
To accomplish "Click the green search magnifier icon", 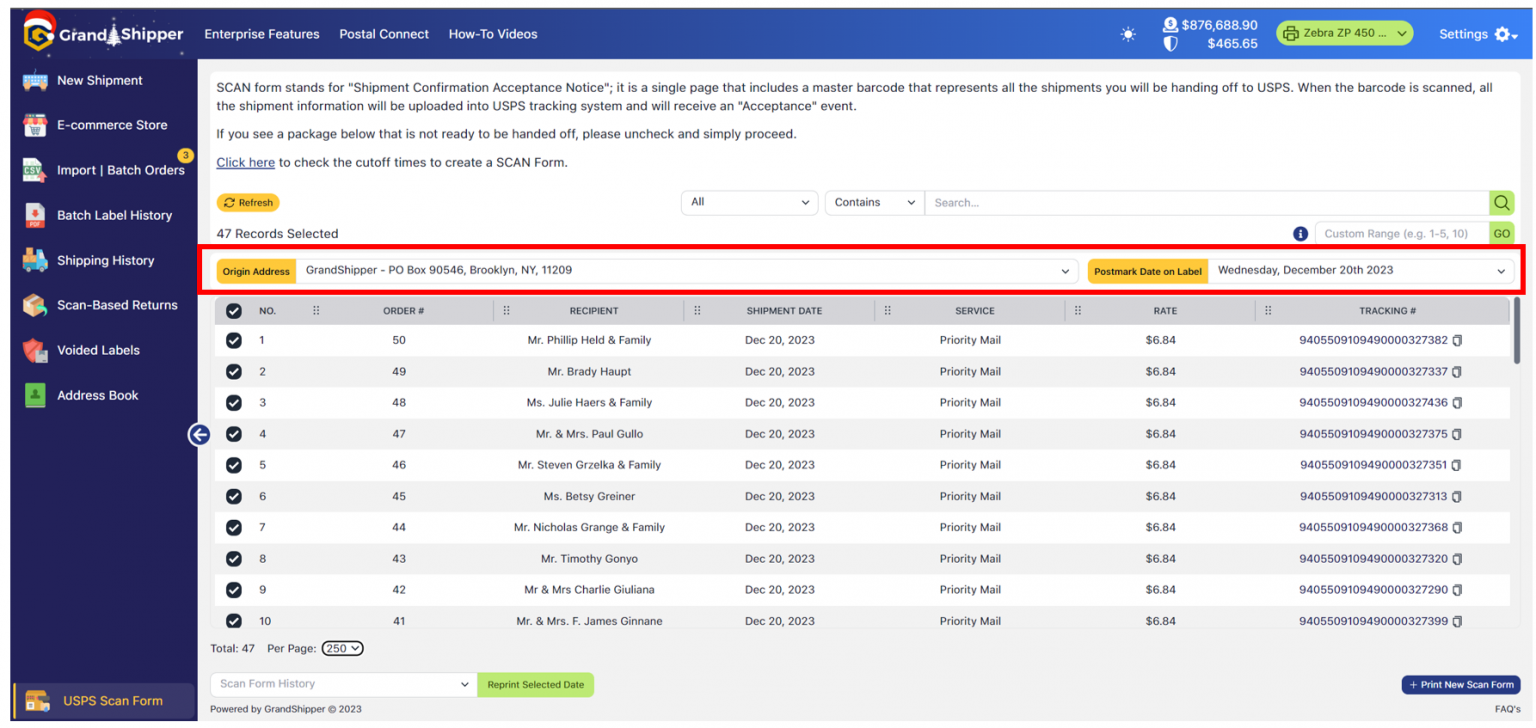I will point(1501,203).
